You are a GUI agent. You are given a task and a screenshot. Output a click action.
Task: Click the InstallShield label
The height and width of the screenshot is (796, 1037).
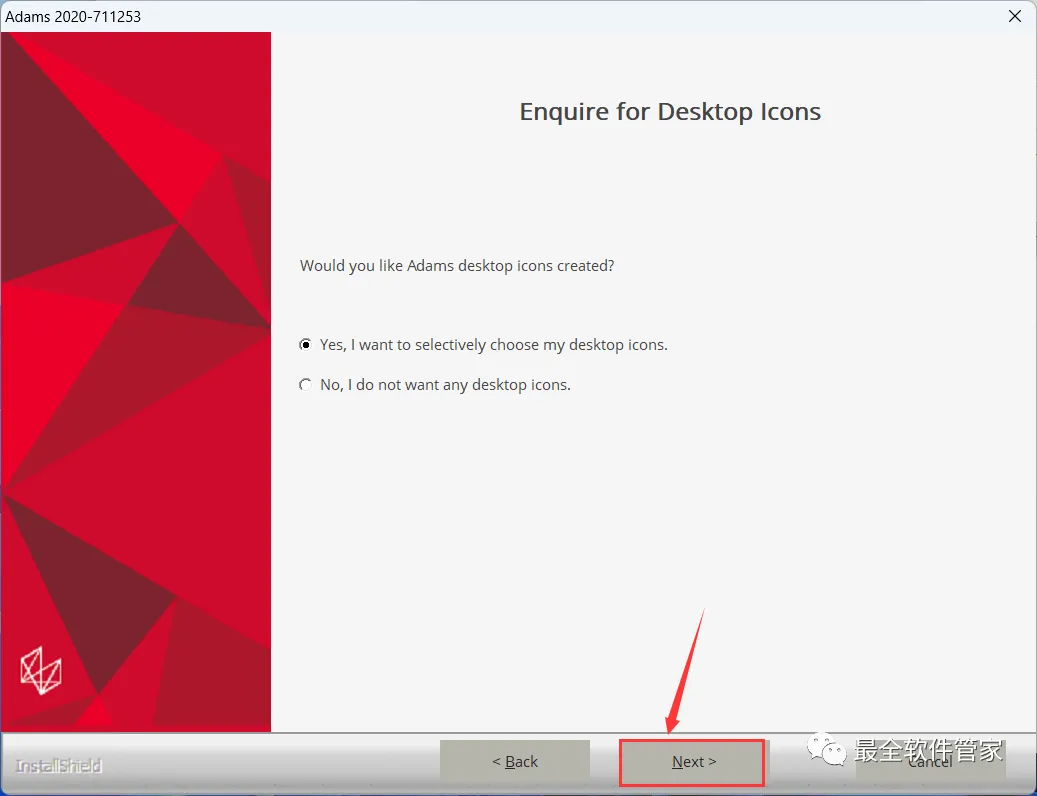tap(58, 766)
